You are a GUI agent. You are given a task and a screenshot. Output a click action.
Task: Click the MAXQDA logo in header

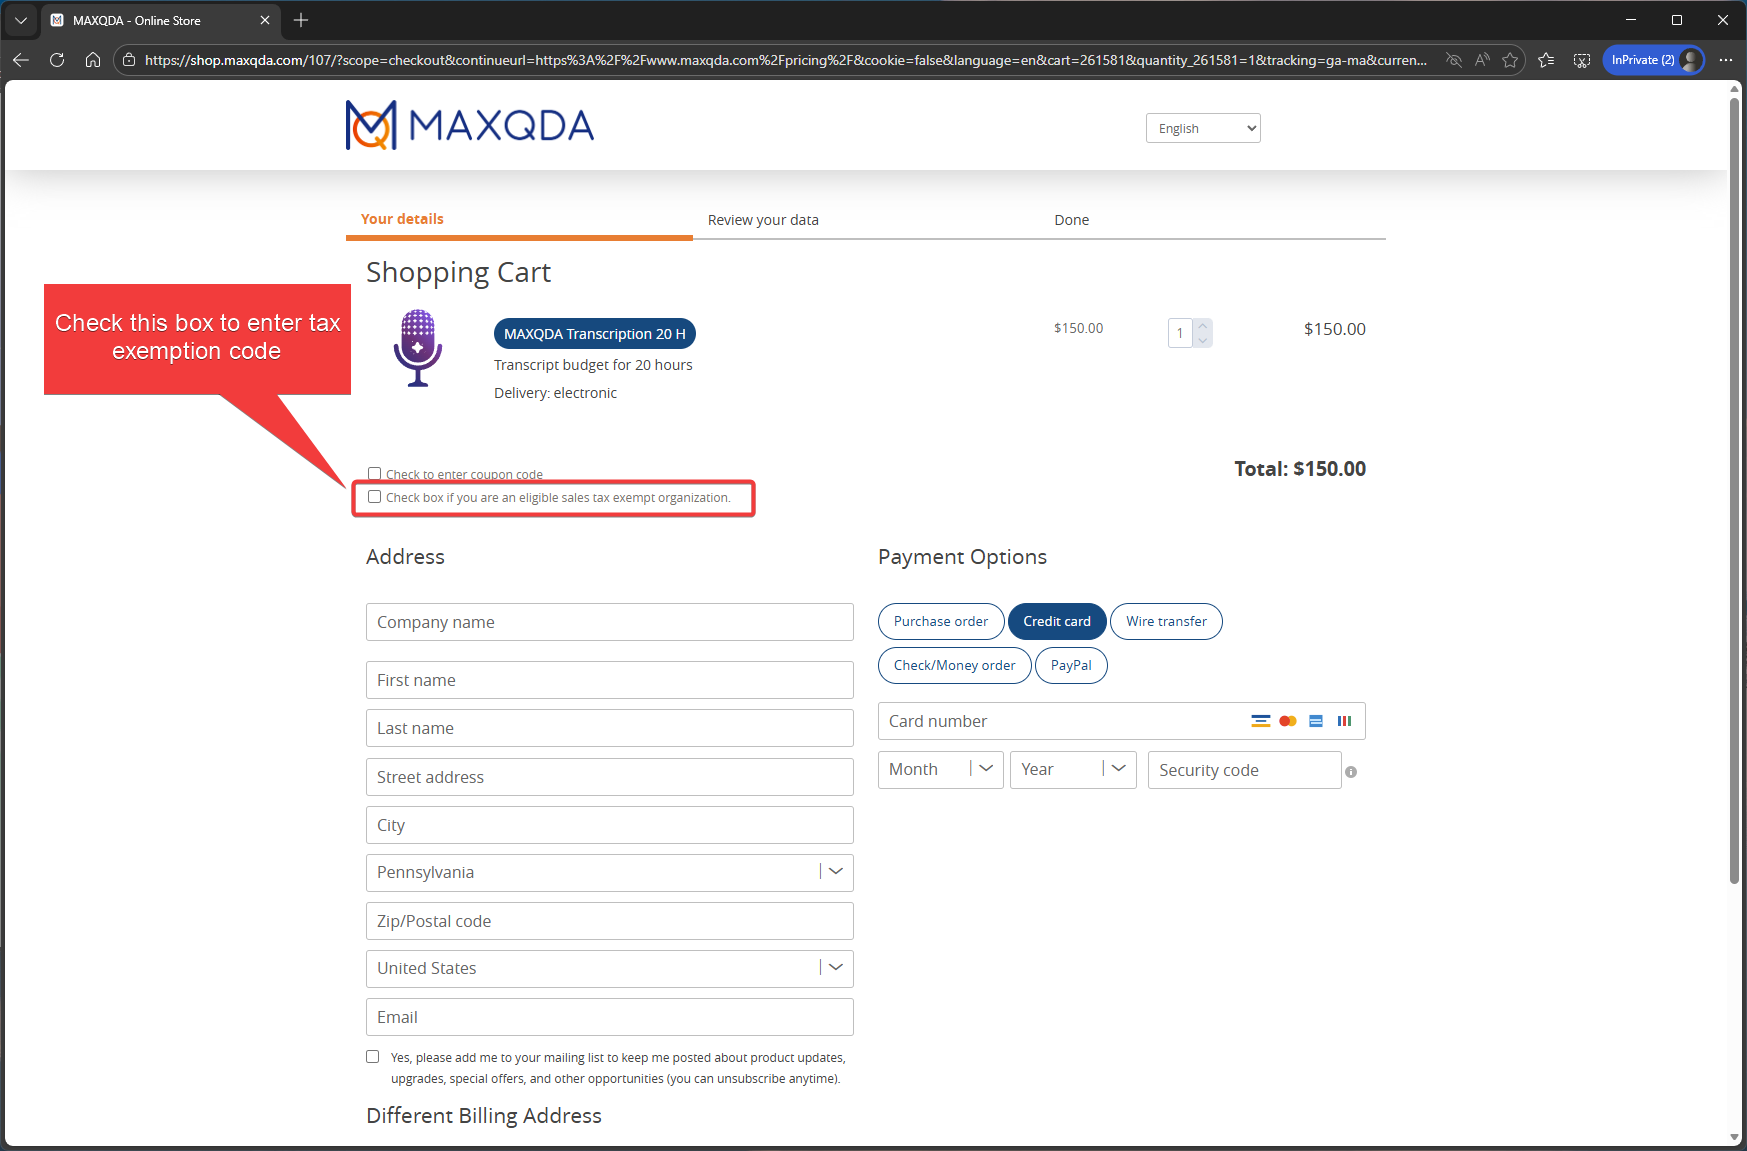469,126
